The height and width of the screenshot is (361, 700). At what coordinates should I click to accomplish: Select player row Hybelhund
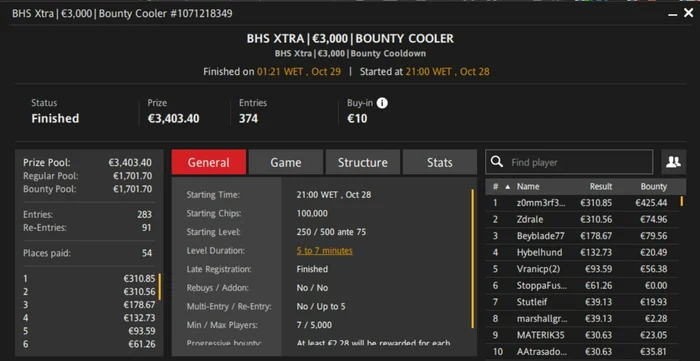coord(582,253)
